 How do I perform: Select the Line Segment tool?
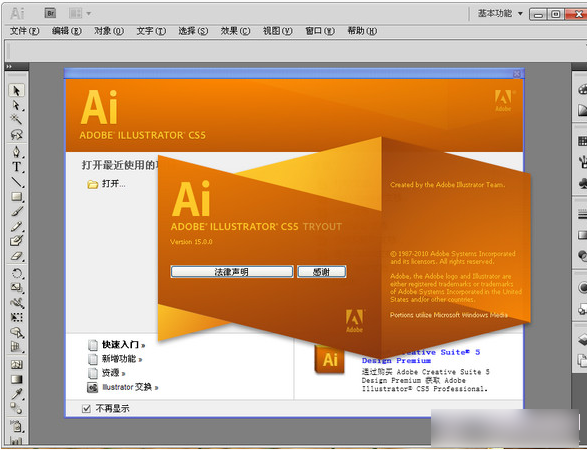click(16, 182)
